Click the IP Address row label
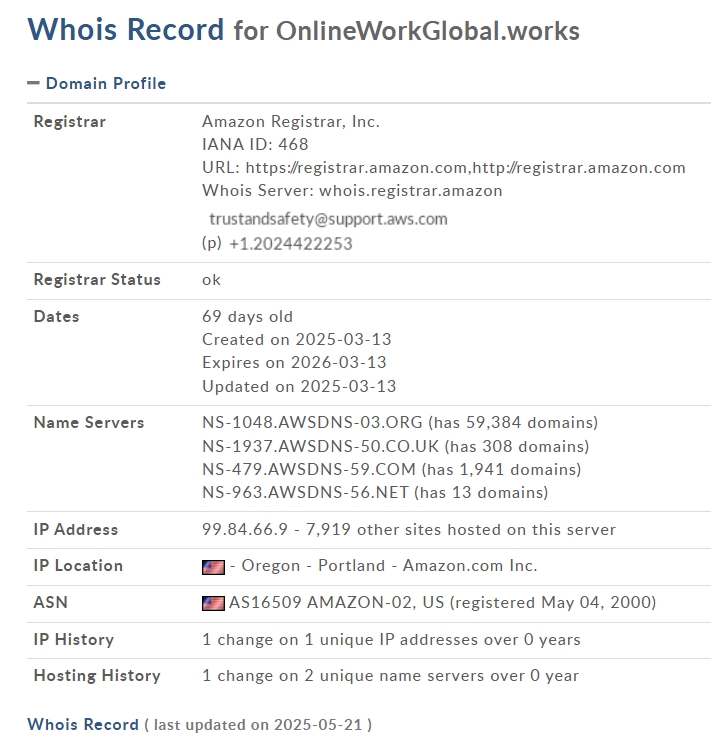The image size is (711, 736). click(x=76, y=529)
